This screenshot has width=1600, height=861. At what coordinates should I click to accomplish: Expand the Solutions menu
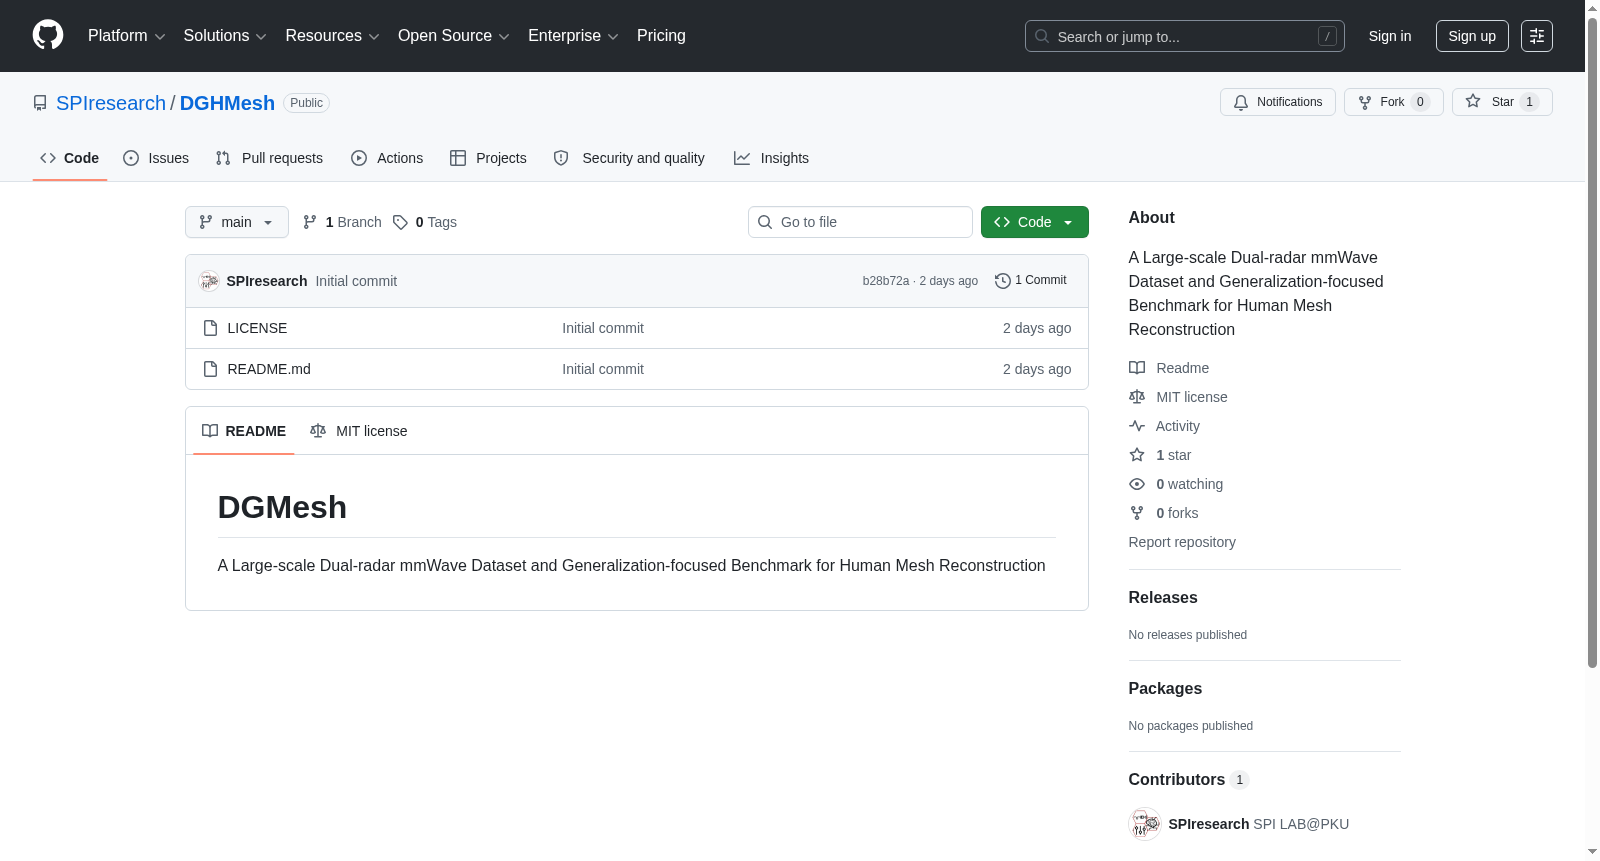click(225, 36)
